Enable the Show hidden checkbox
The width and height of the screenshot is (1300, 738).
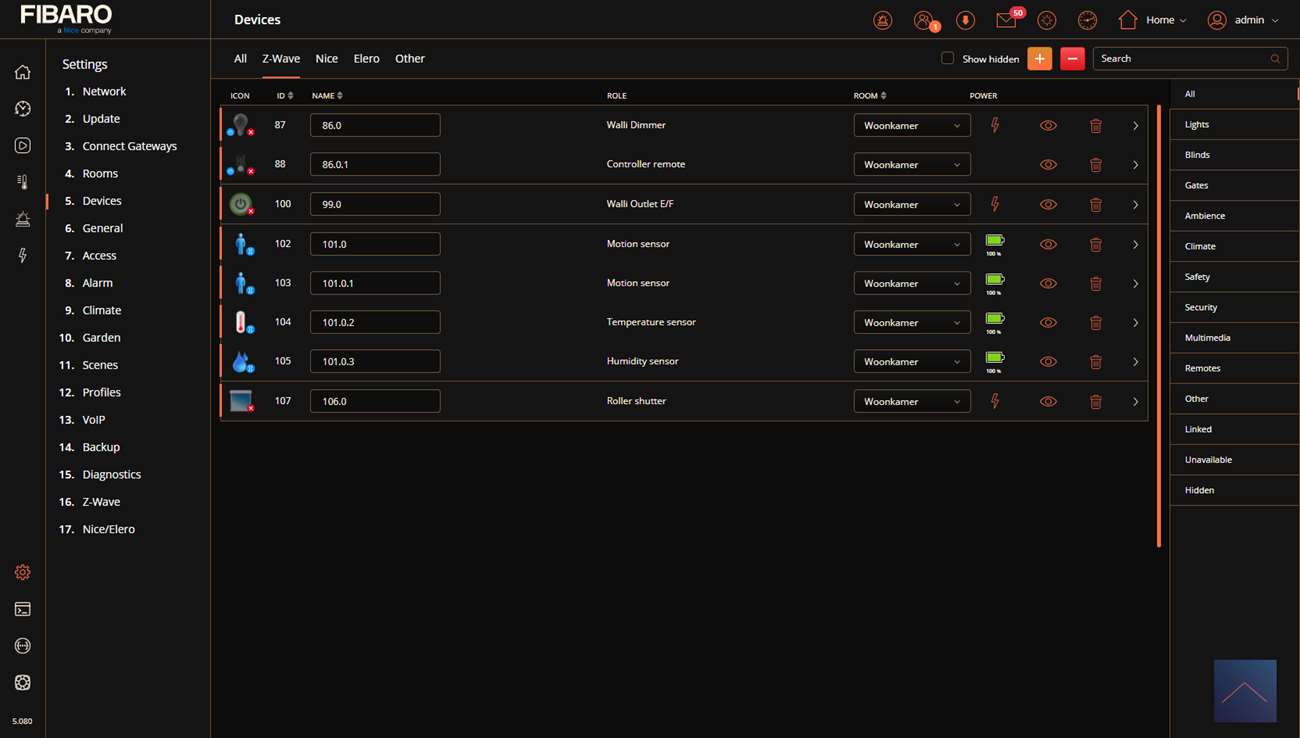(x=947, y=58)
